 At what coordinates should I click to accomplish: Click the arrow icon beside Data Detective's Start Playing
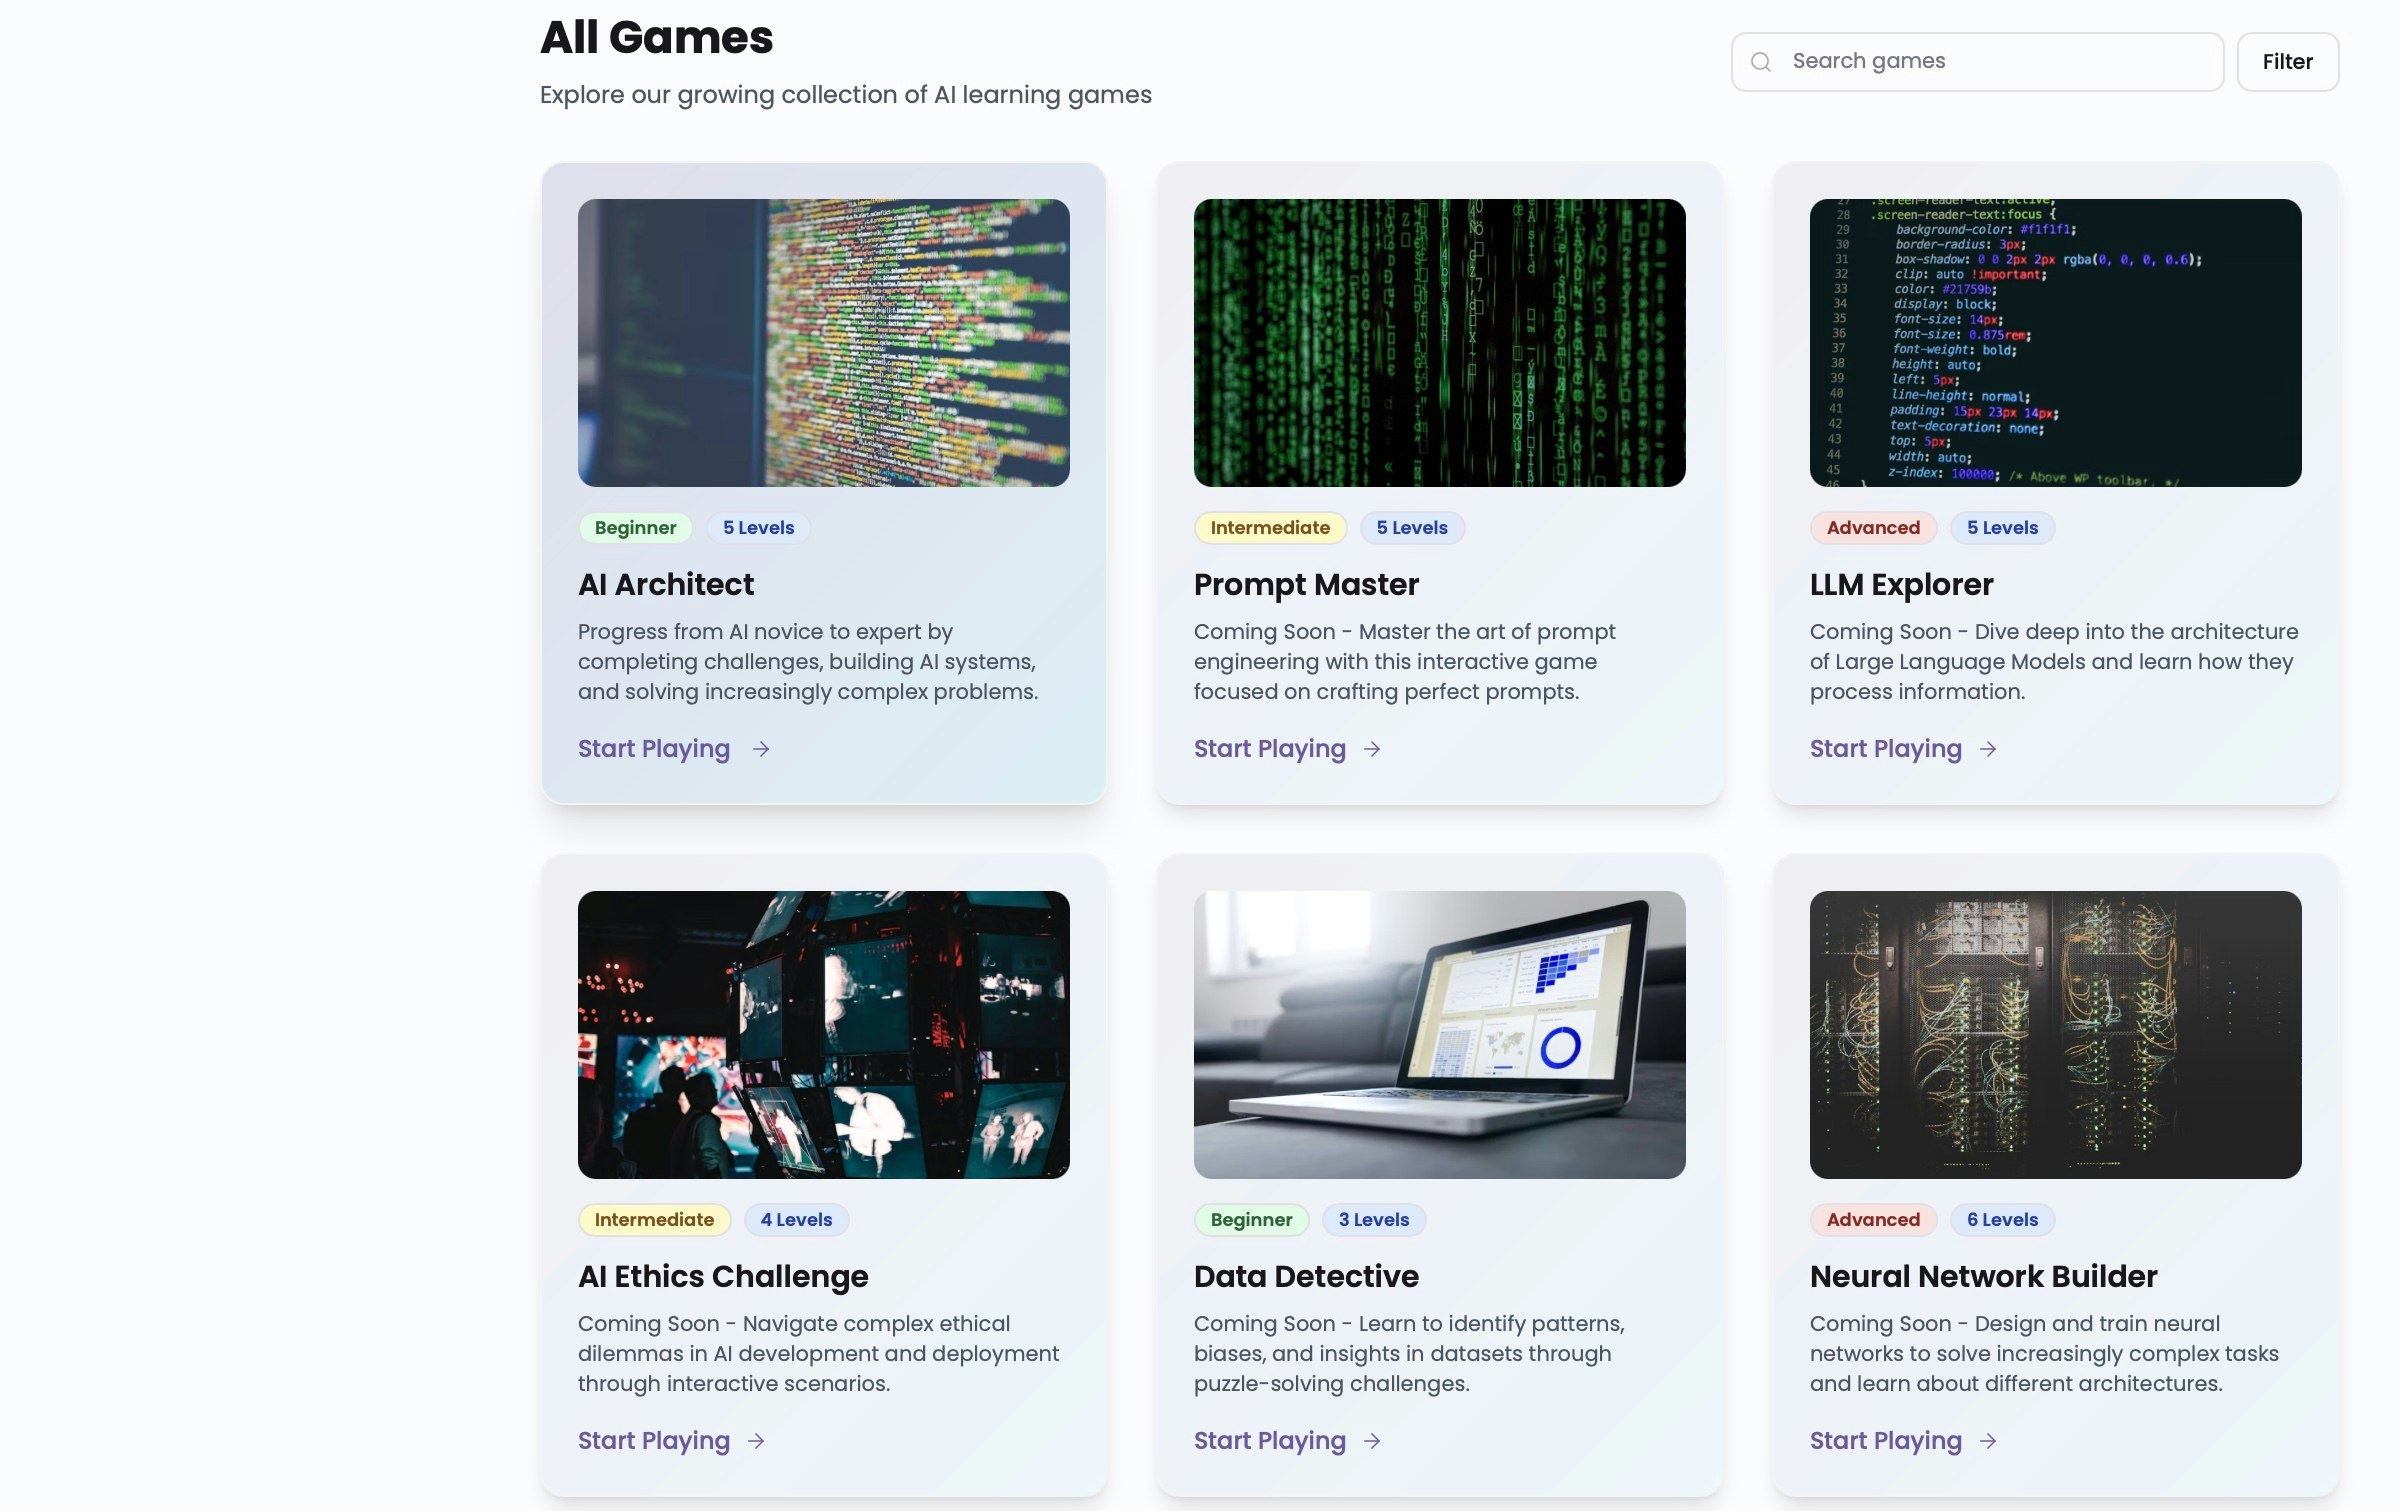click(1372, 1441)
